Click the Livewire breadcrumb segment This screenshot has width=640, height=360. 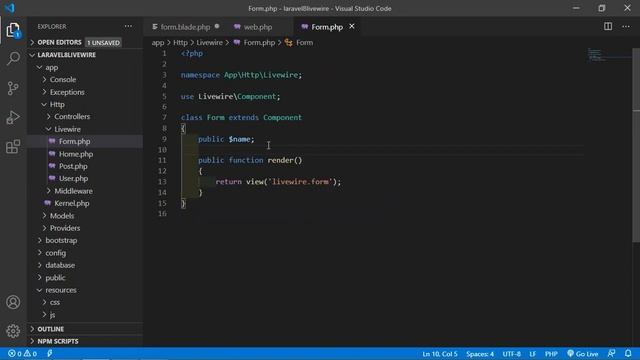tap(209, 42)
